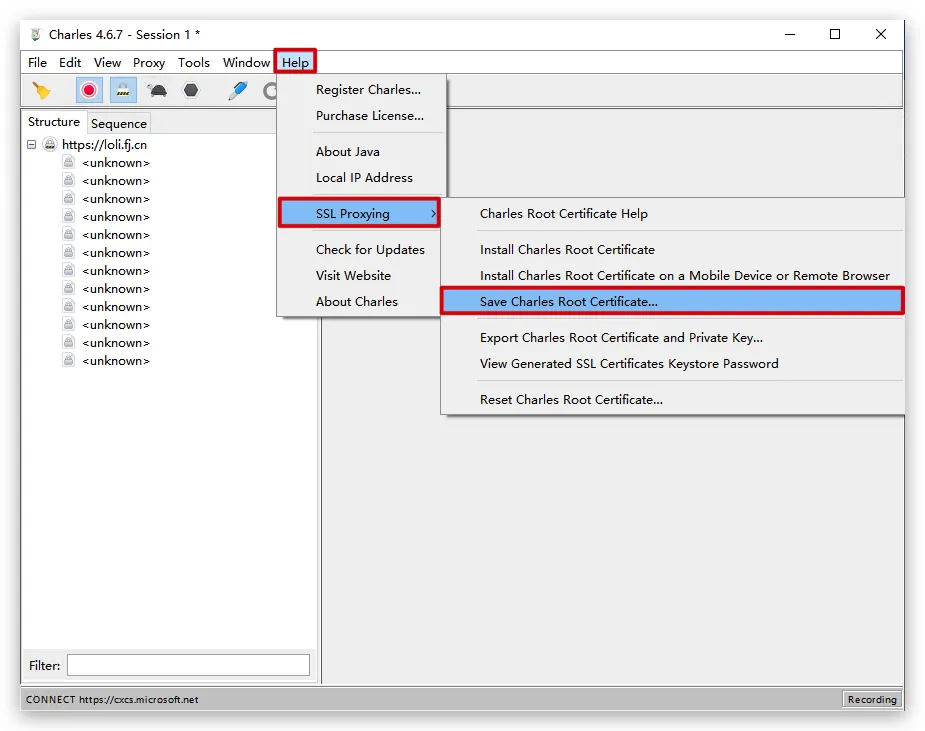The height and width of the screenshot is (731, 925).
Task: Select the last <unknown> tree entry
Action: tap(116, 361)
